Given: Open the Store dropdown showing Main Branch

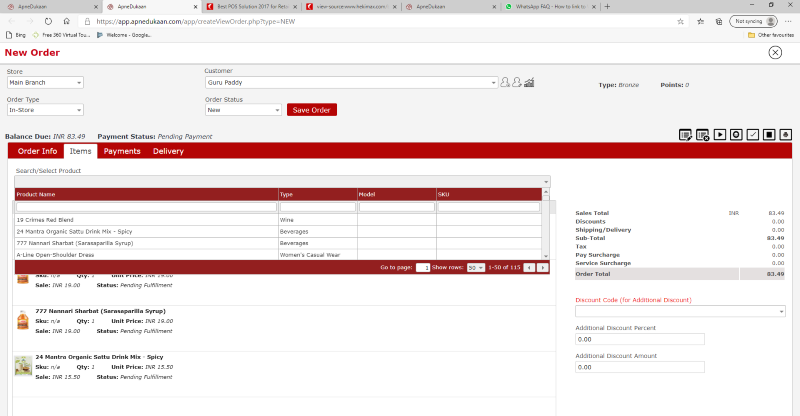Looking at the screenshot, I should click(x=45, y=83).
